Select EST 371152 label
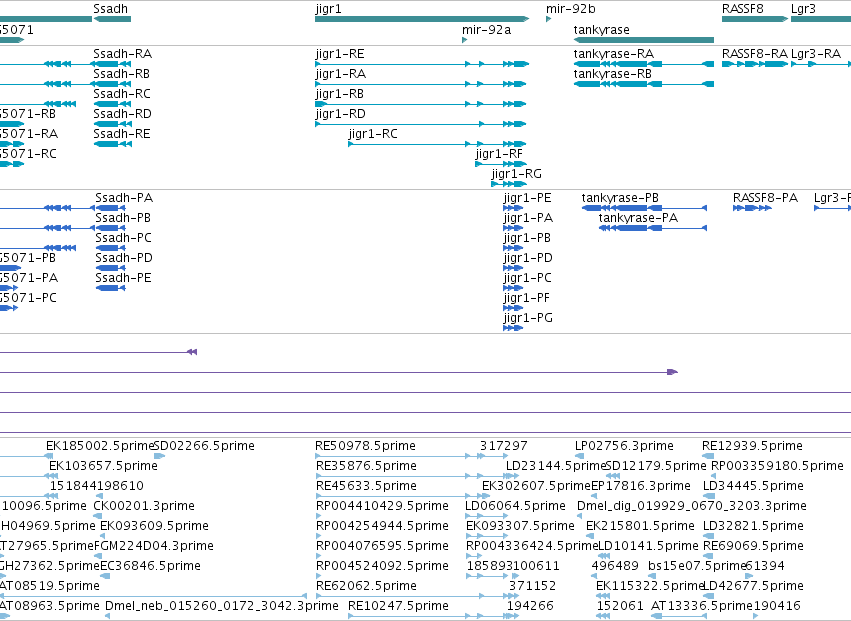Screen dimensions: 851x621 click(x=532, y=586)
